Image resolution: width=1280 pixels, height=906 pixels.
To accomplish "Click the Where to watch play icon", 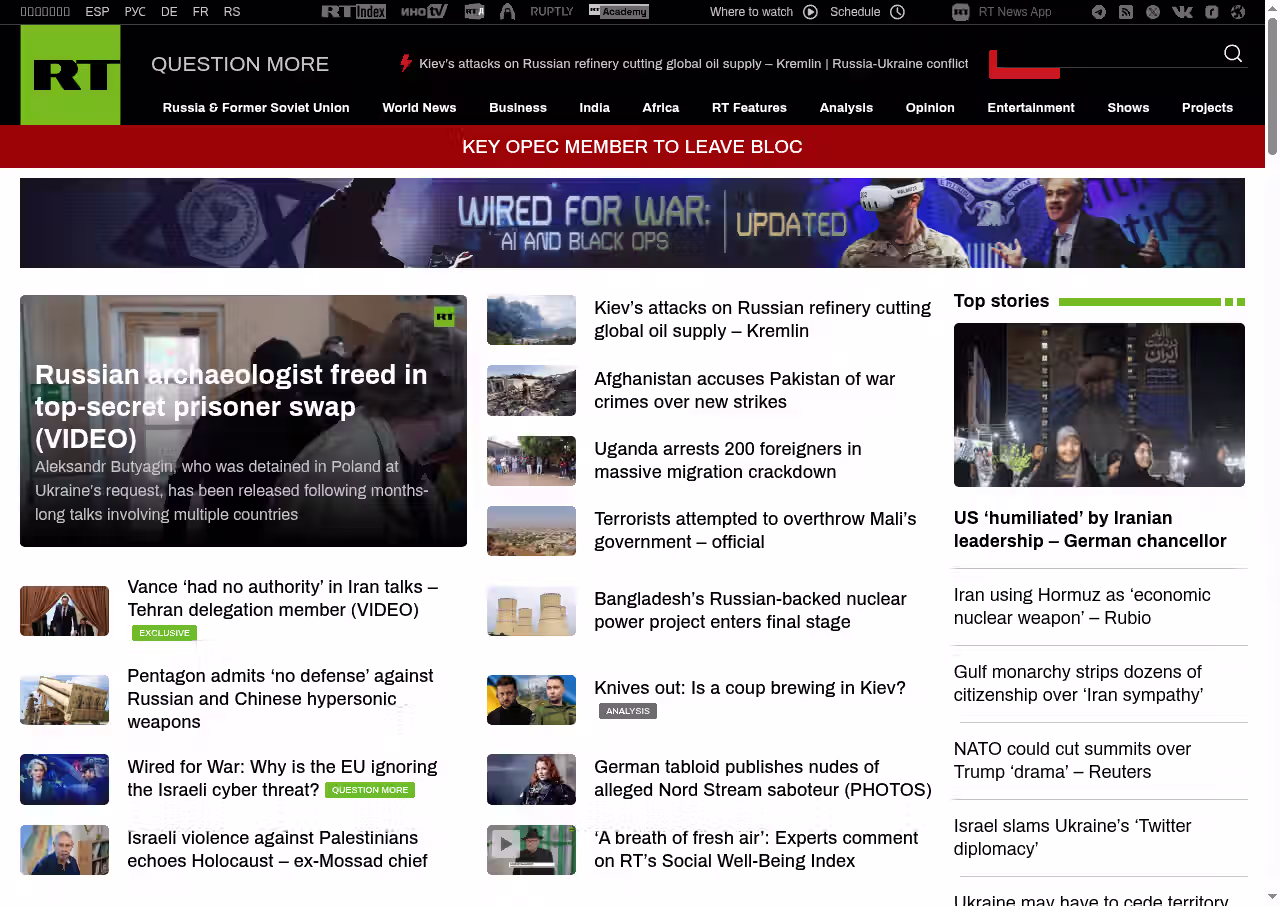I will [x=810, y=12].
